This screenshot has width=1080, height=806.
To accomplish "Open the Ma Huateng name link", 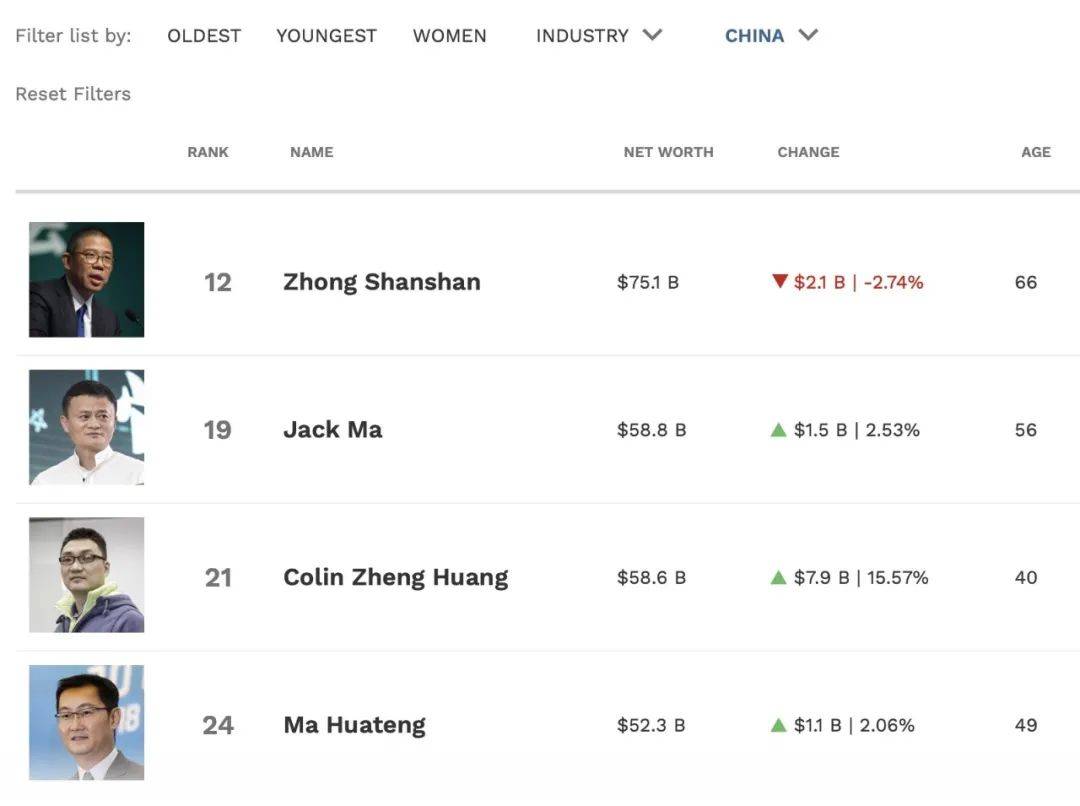I will pos(354,725).
